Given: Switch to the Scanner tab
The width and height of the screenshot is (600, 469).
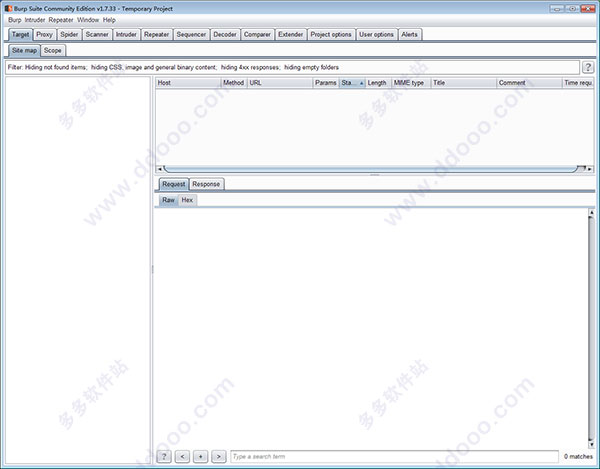Looking at the screenshot, I should (97, 34).
